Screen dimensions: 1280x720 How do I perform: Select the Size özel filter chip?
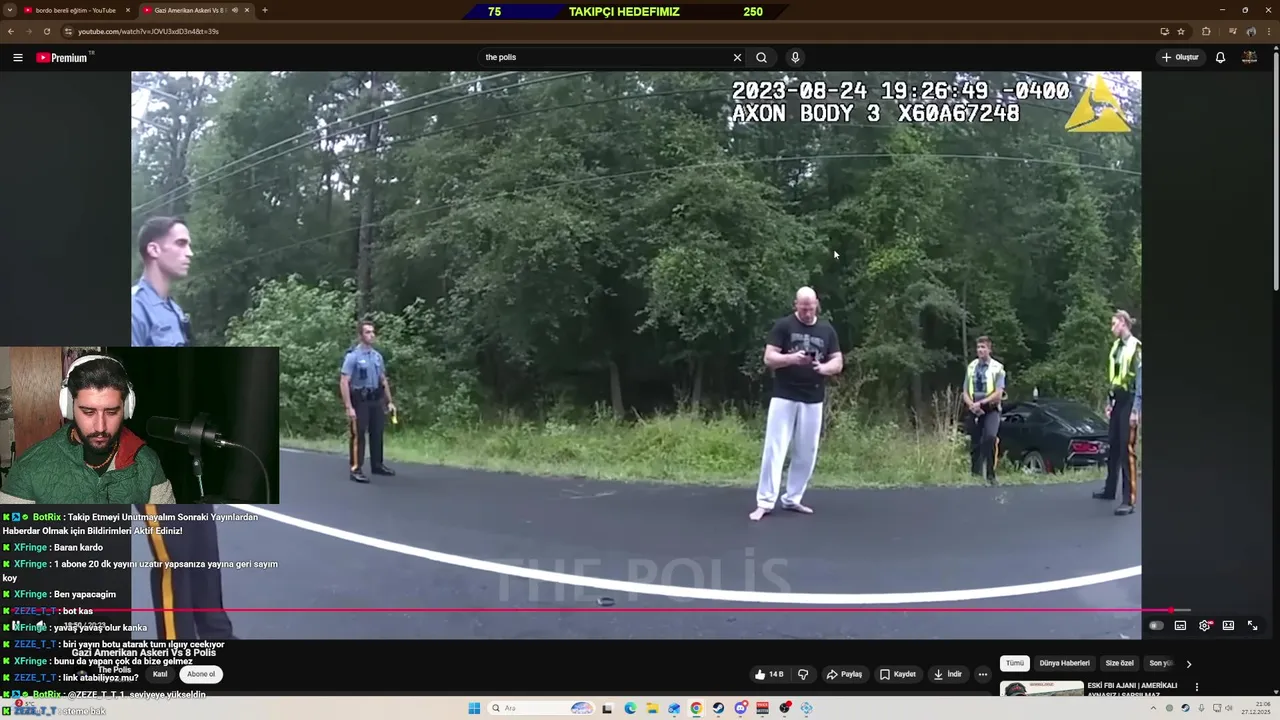(1119, 663)
